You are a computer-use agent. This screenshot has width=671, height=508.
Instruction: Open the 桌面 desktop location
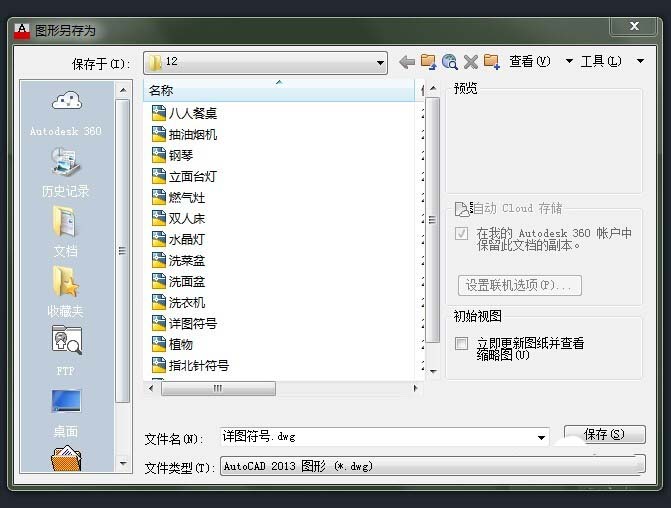[66, 413]
